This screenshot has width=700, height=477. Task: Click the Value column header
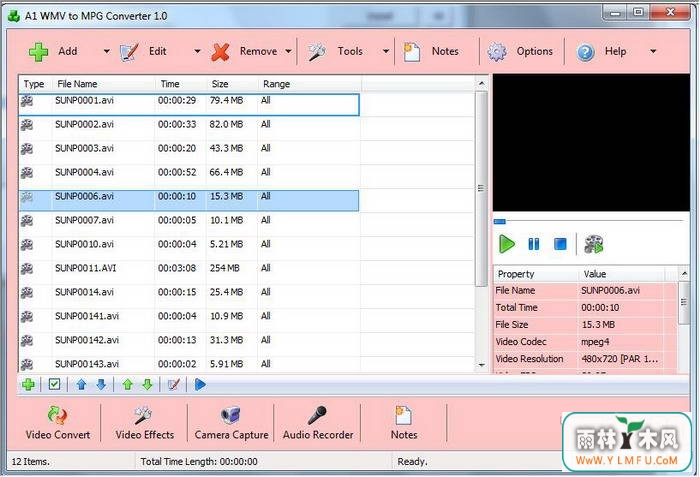[x=621, y=274]
